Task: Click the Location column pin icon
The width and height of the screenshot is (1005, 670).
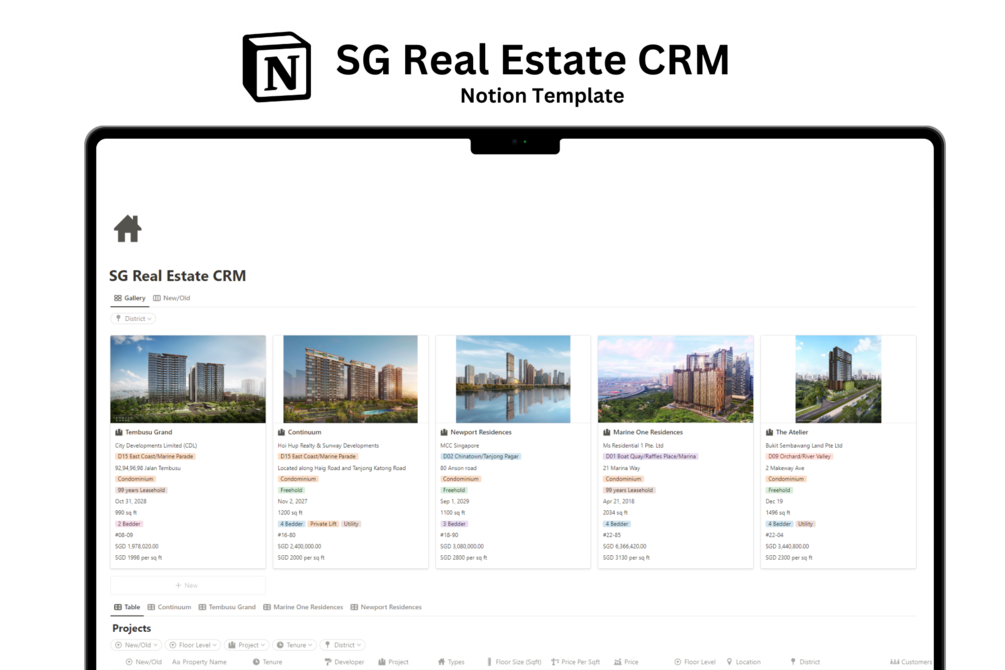Action: point(729,662)
